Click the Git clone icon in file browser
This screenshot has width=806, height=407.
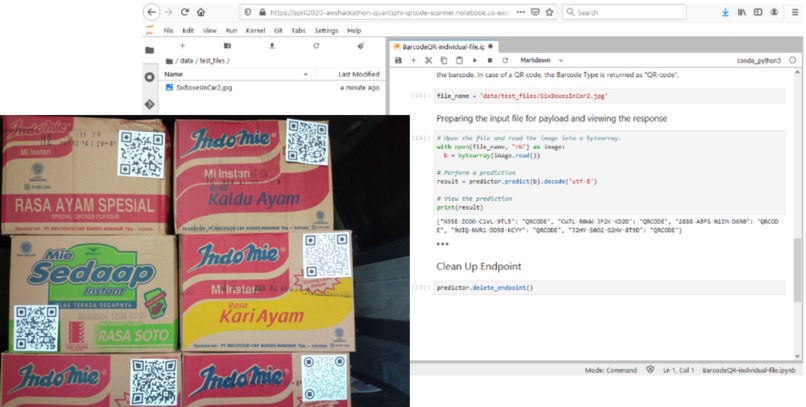(361, 46)
